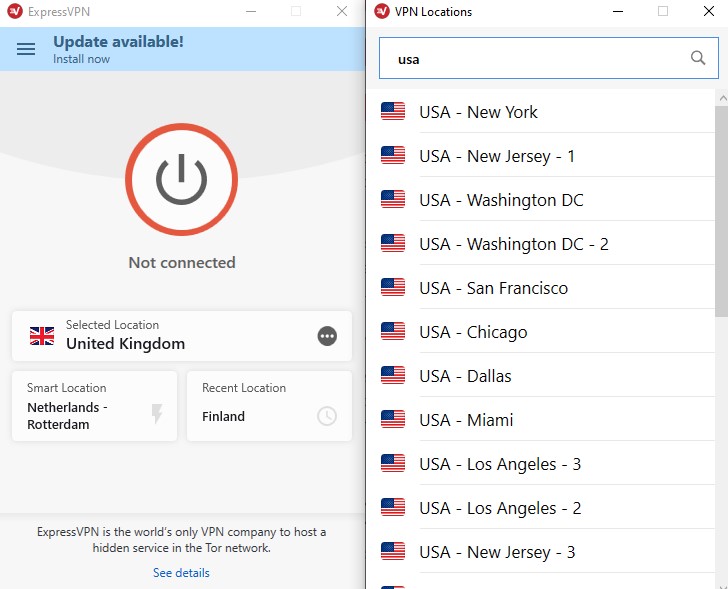Click Install now update link
The height and width of the screenshot is (589, 728).
pos(81,59)
